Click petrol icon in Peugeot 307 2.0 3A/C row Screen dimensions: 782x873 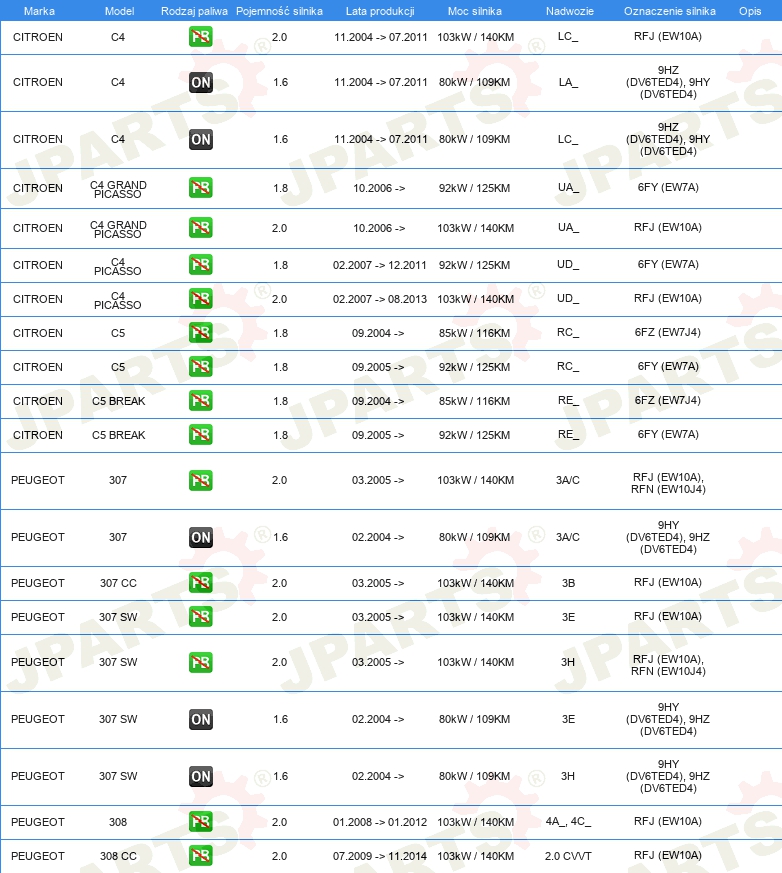click(200, 480)
